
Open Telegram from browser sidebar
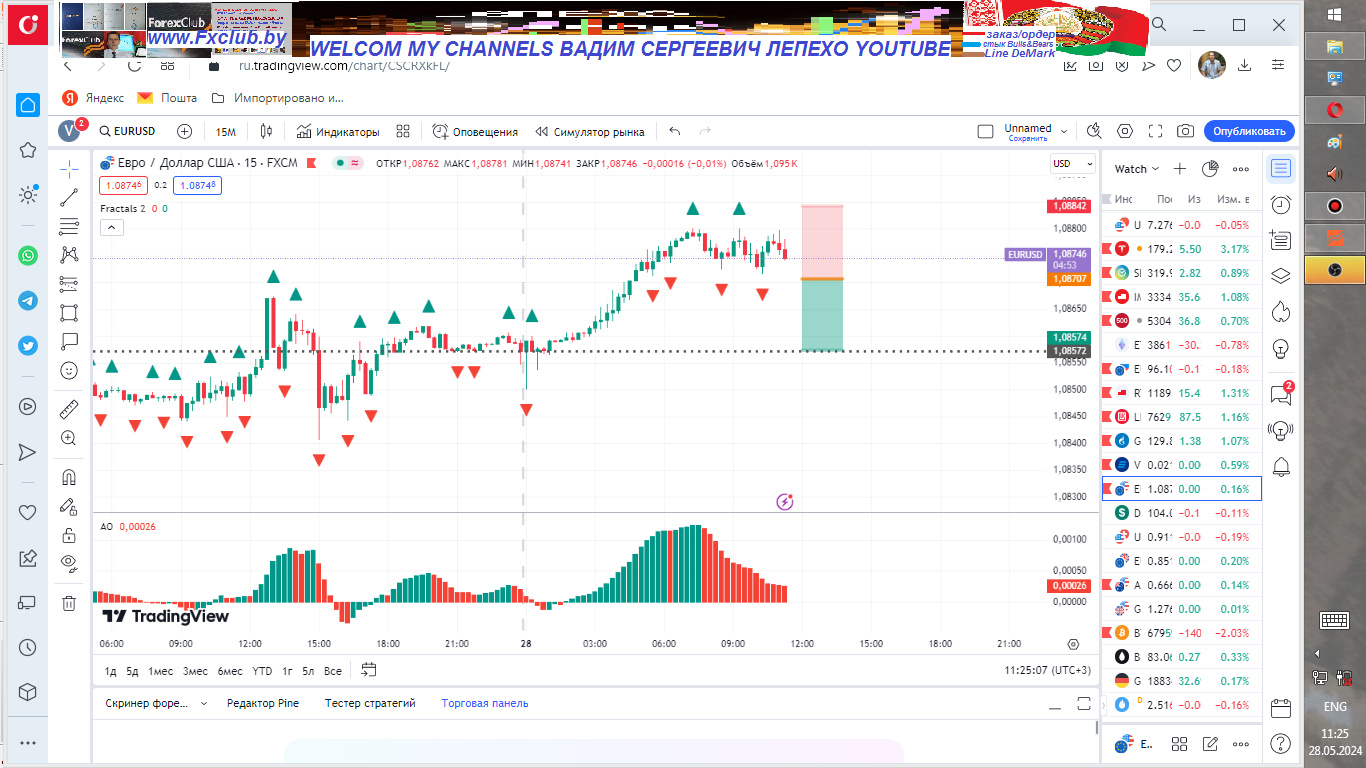pyautogui.click(x=28, y=301)
